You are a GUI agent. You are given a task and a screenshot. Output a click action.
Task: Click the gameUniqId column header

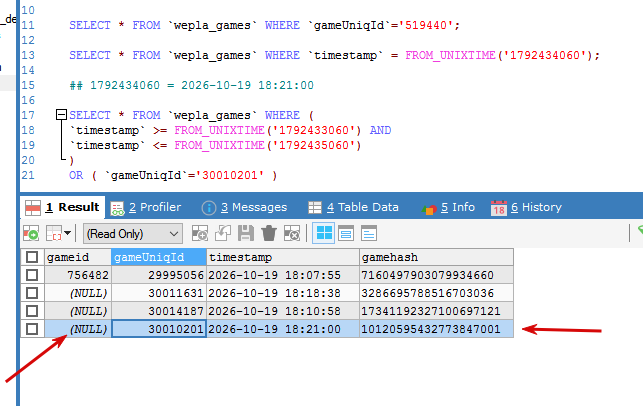tap(159, 257)
